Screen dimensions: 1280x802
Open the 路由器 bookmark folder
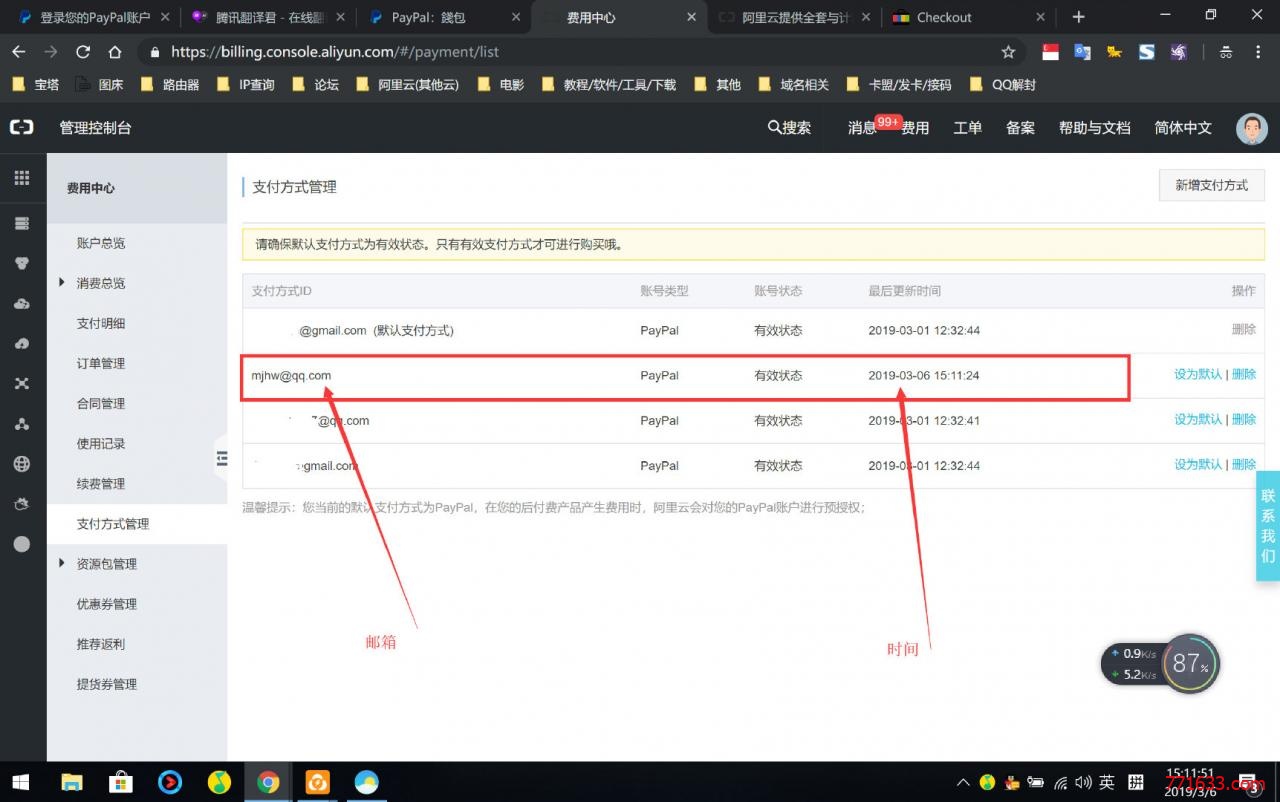pyautogui.click(x=170, y=85)
